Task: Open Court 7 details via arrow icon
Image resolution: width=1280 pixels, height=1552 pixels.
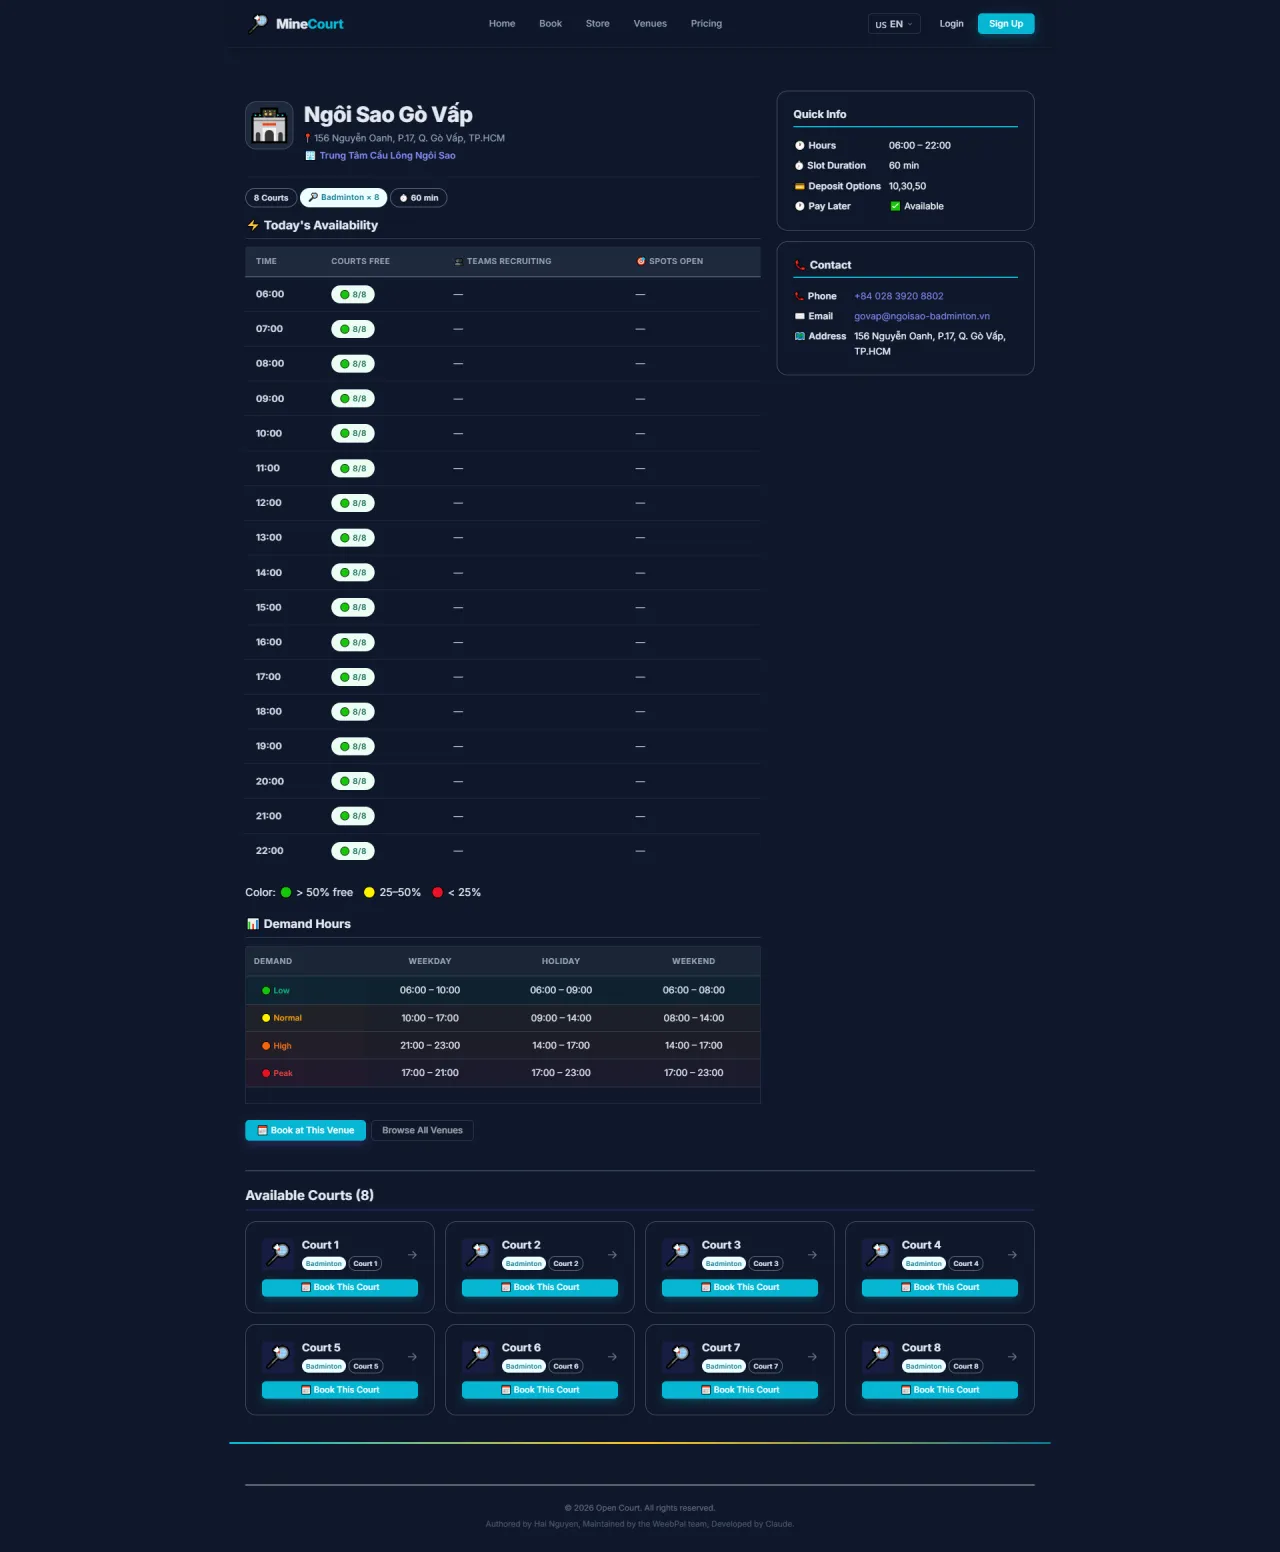Action: (x=812, y=1357)
